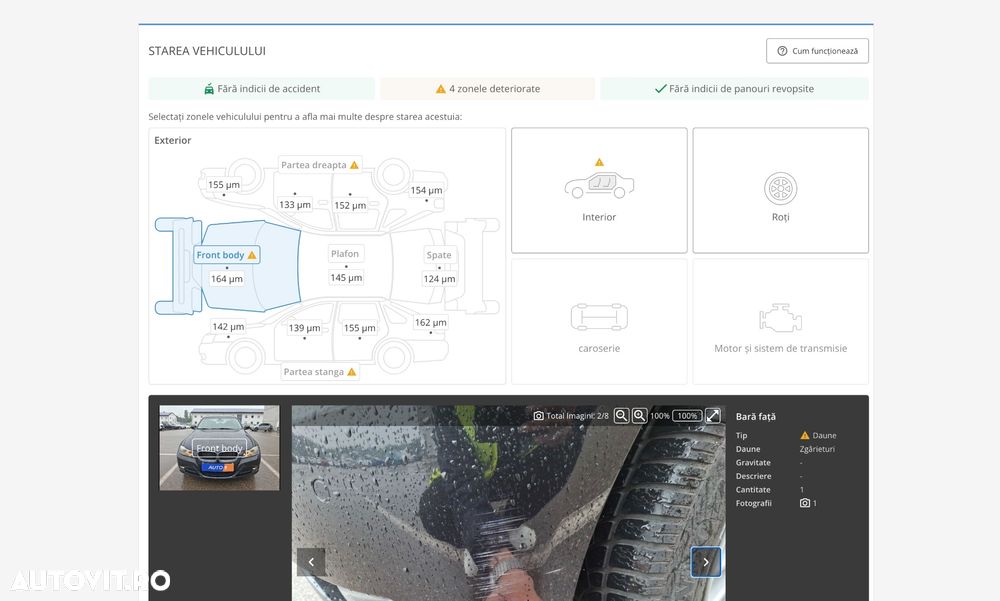Click the 124 µm rear thickness value
Screen dimensions: 1000x601
pyautogui.click(x=439, y=279)
